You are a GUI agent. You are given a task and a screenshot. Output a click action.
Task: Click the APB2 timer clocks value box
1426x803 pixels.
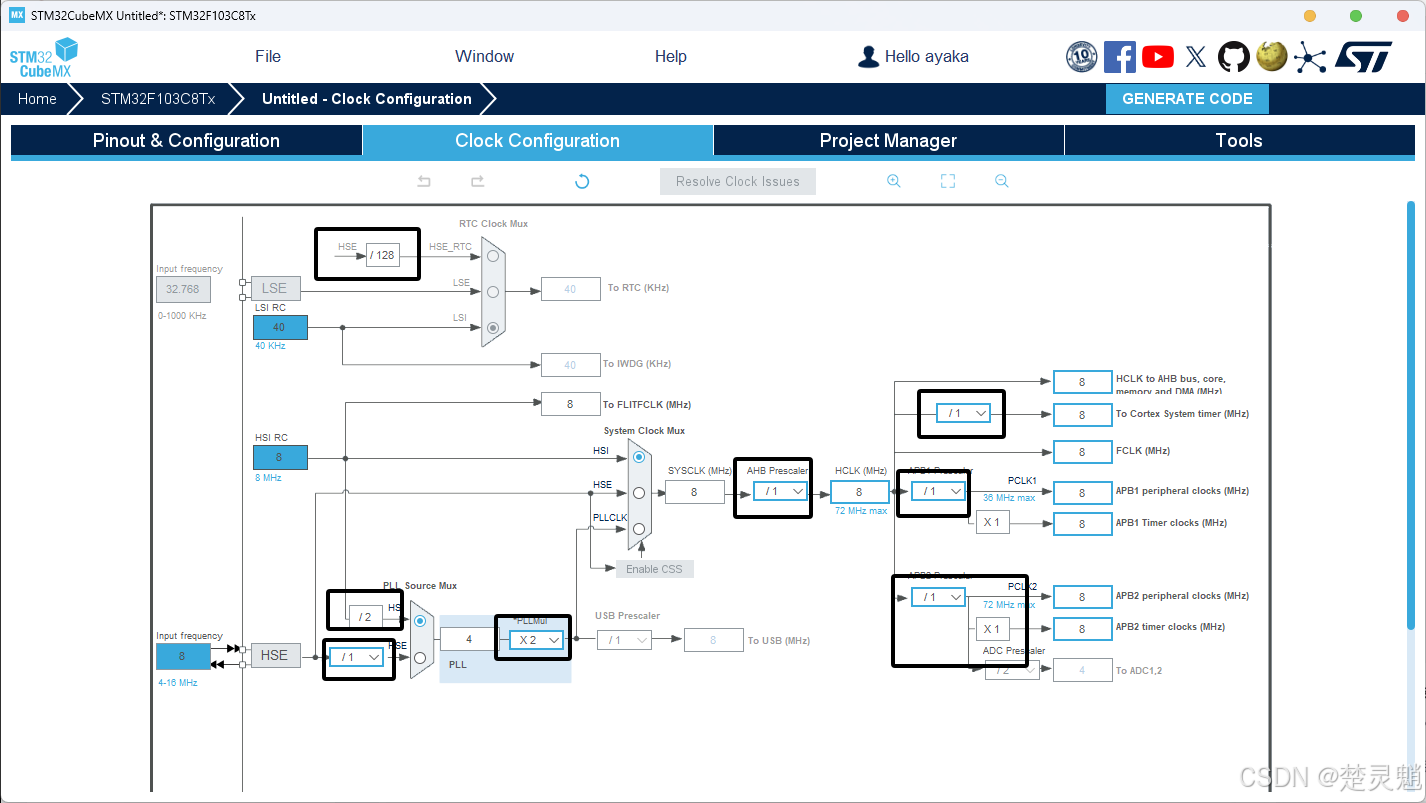[x=1082, y=629]
